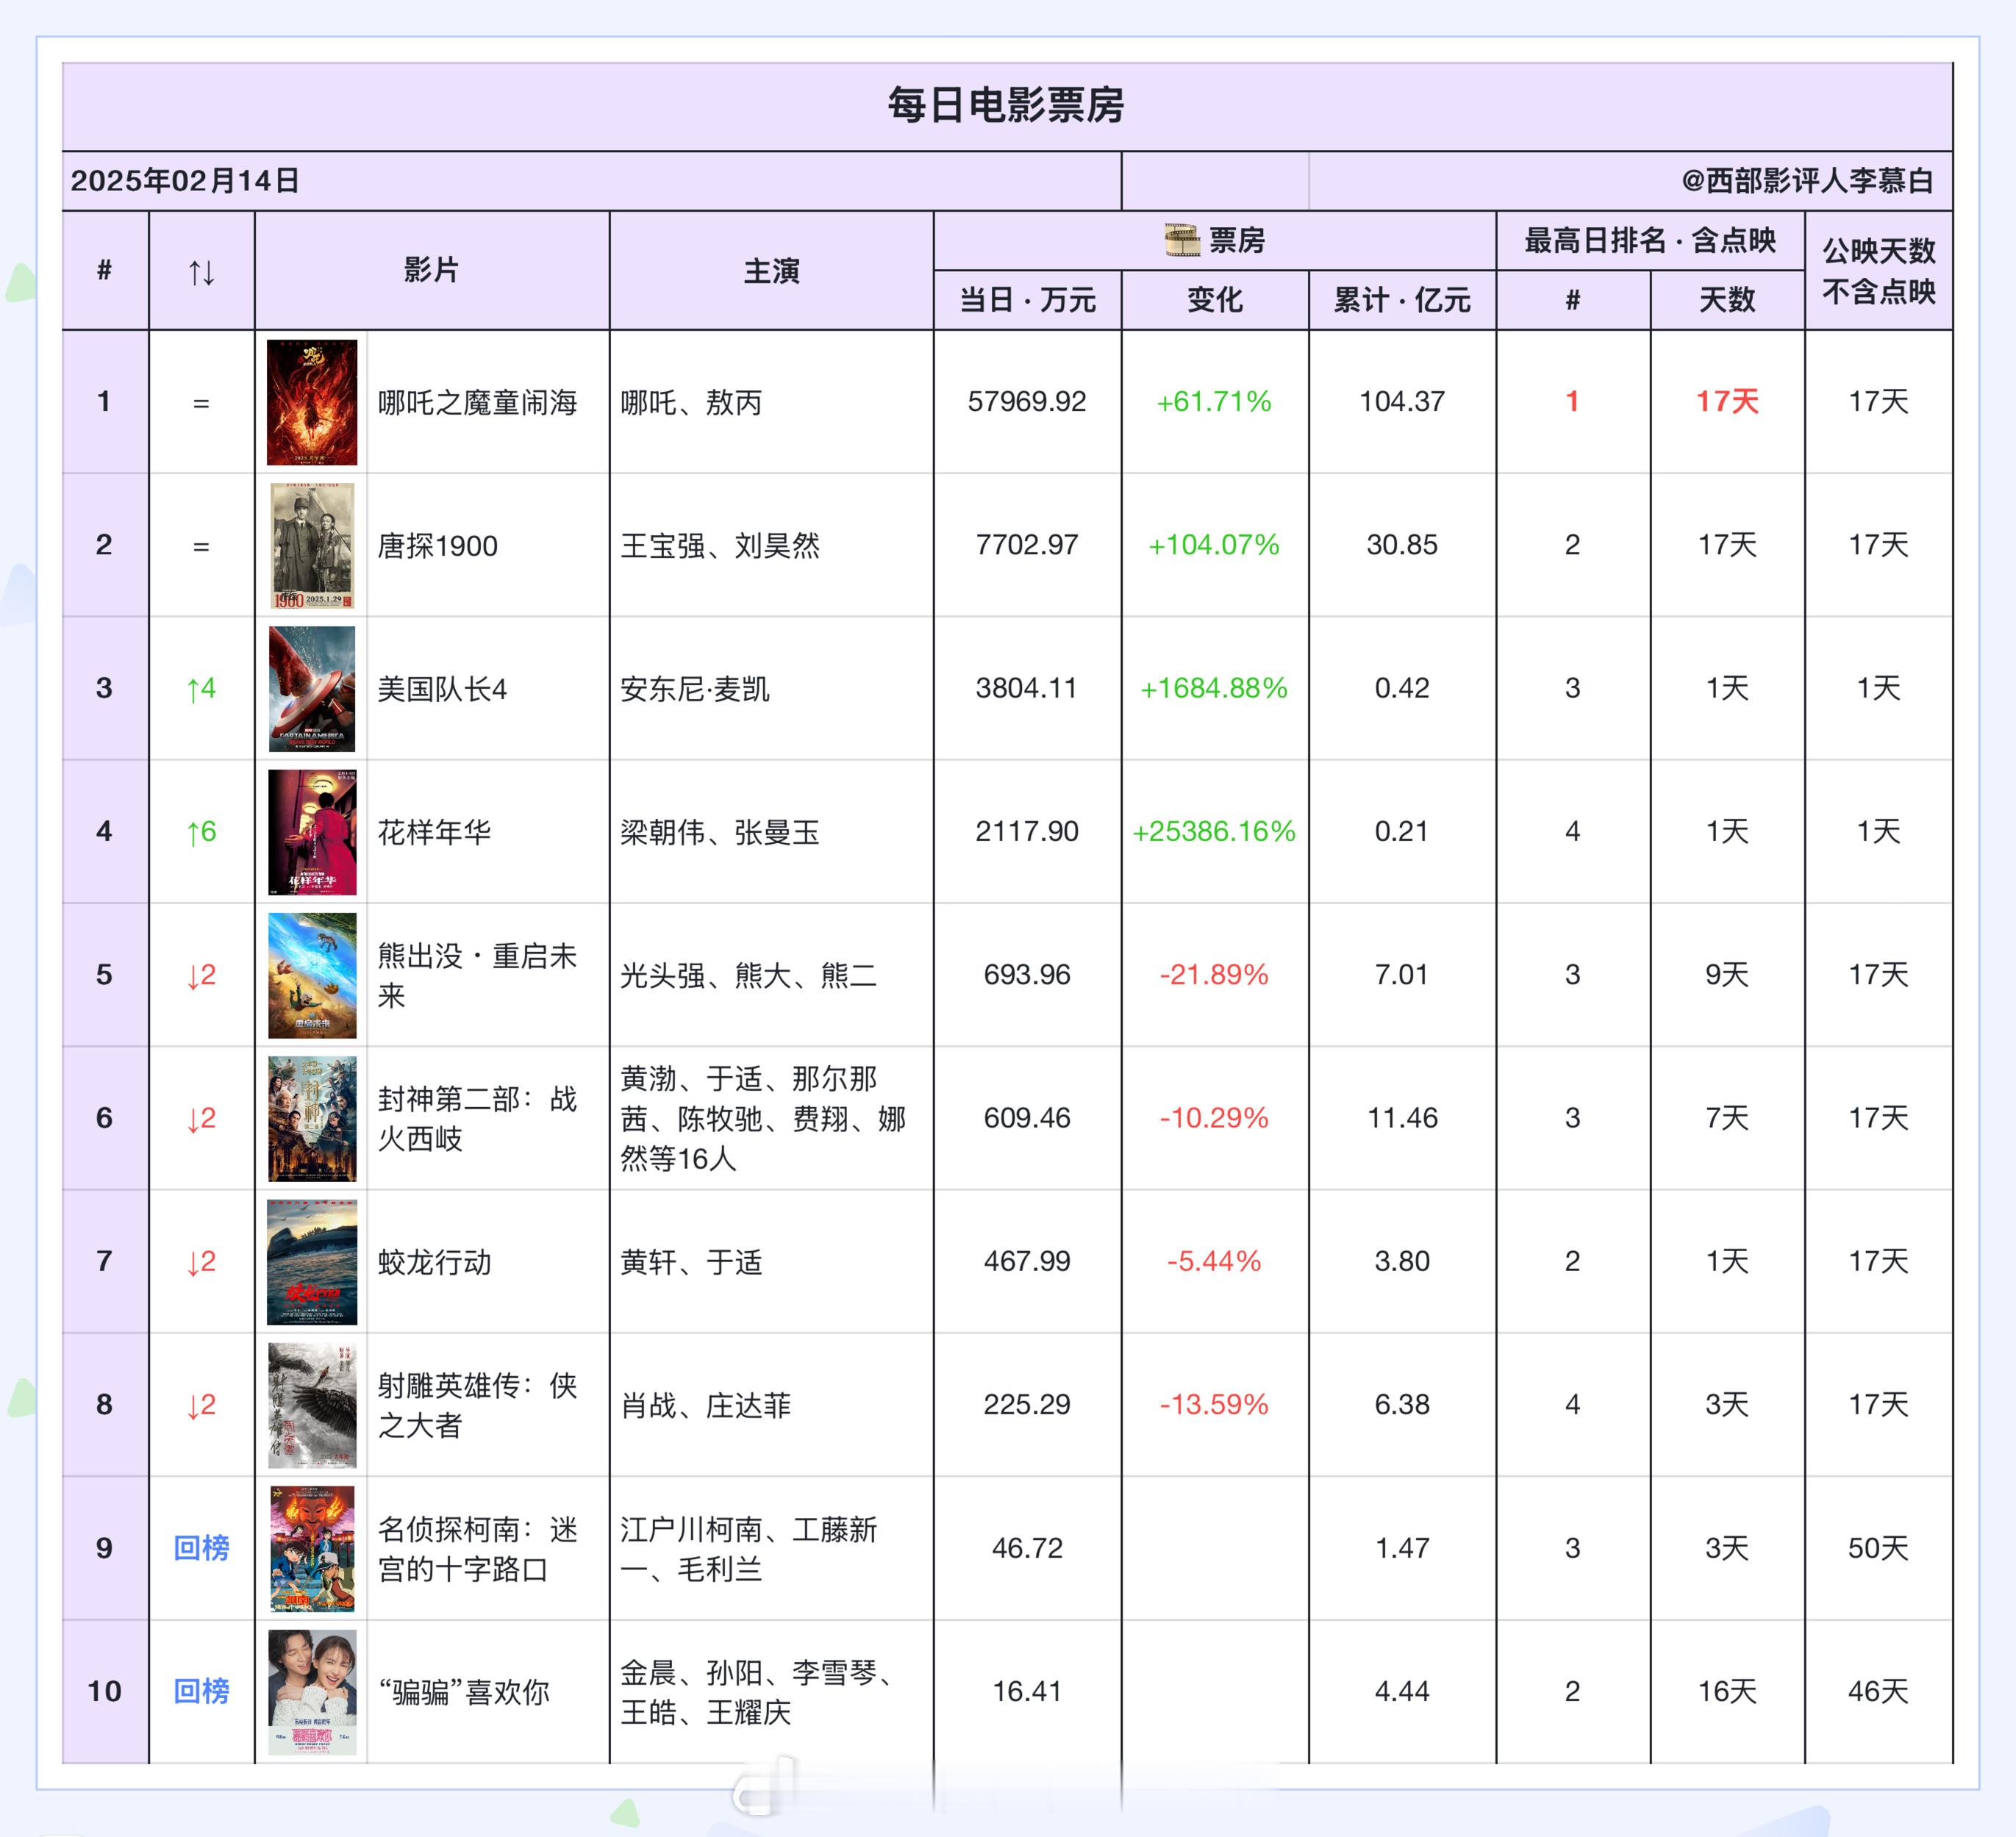Click the daily gross 7702.97

[x=1027, y=545]
